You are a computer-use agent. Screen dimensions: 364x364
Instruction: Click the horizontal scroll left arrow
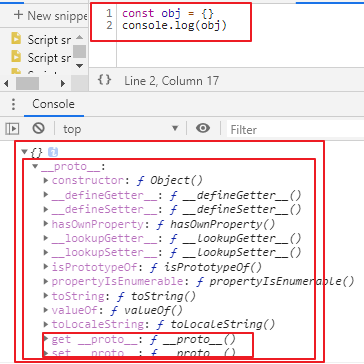point(6,83)
